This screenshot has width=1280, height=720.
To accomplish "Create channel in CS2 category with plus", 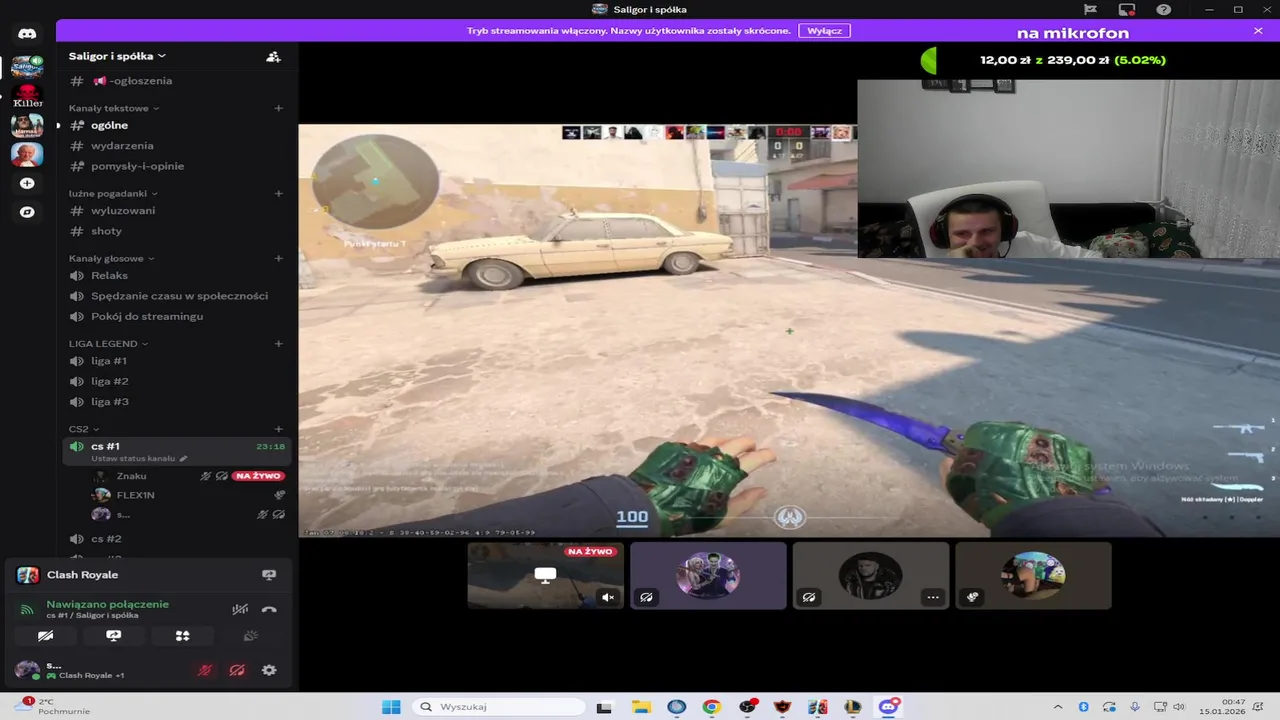I will (x=279, y=429).
